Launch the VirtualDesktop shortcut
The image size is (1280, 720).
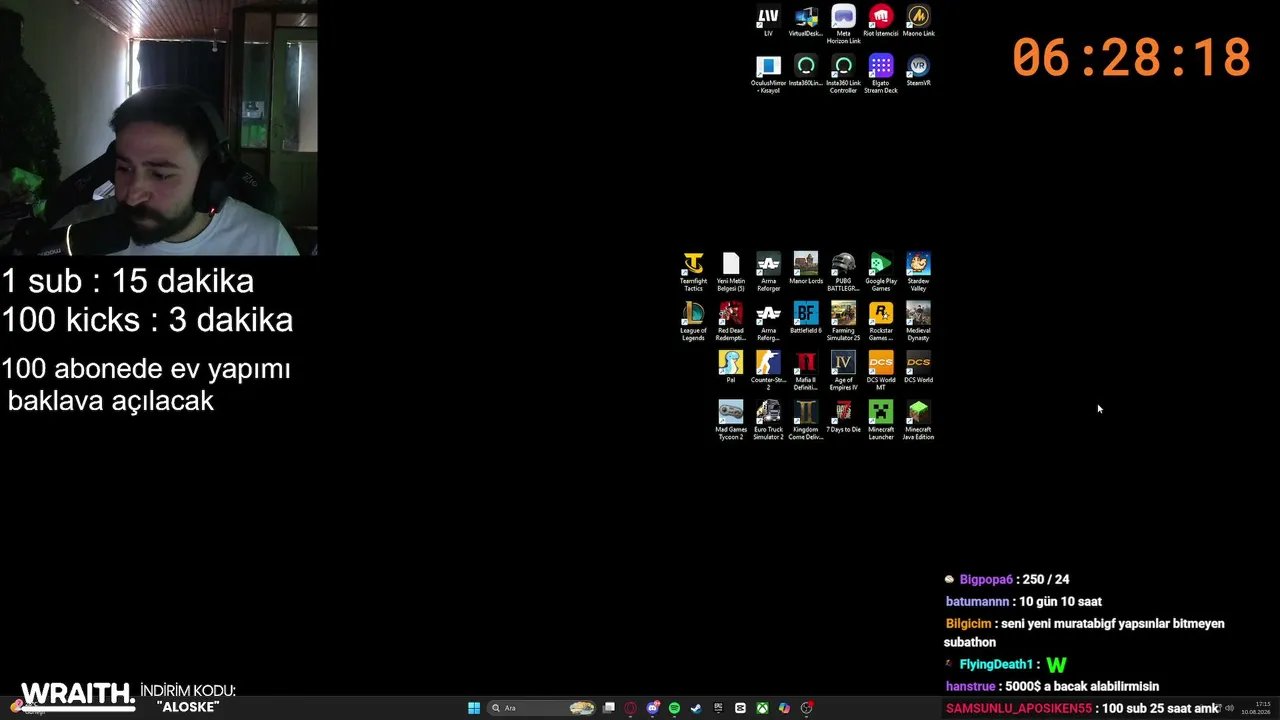pyautogui.click(x=806, y=21)
